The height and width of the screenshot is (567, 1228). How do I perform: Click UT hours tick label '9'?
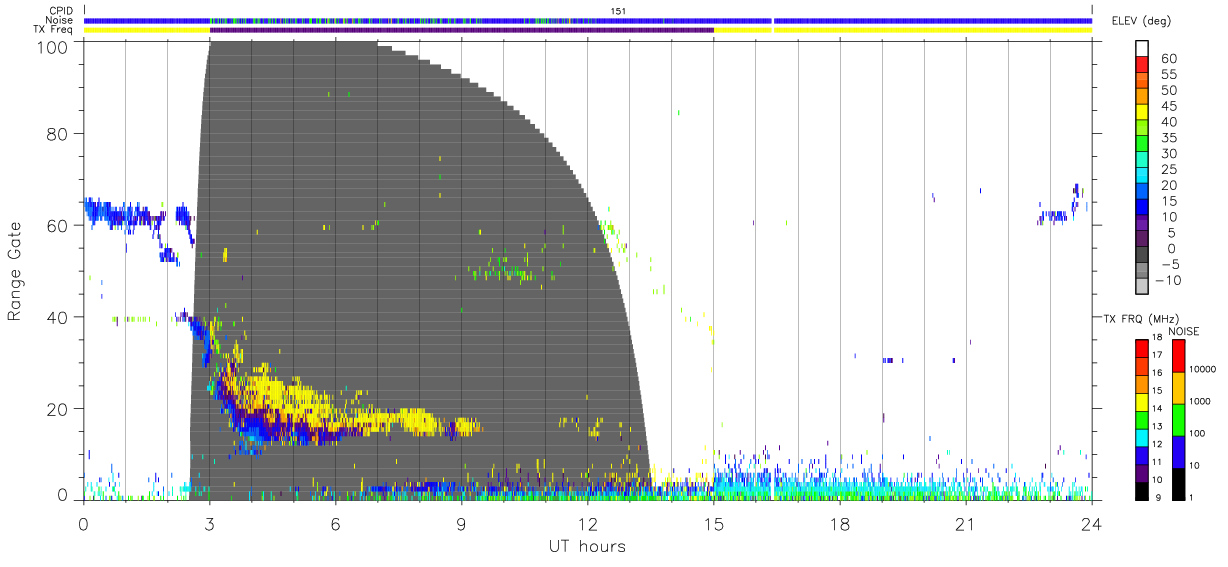(461, 524)
